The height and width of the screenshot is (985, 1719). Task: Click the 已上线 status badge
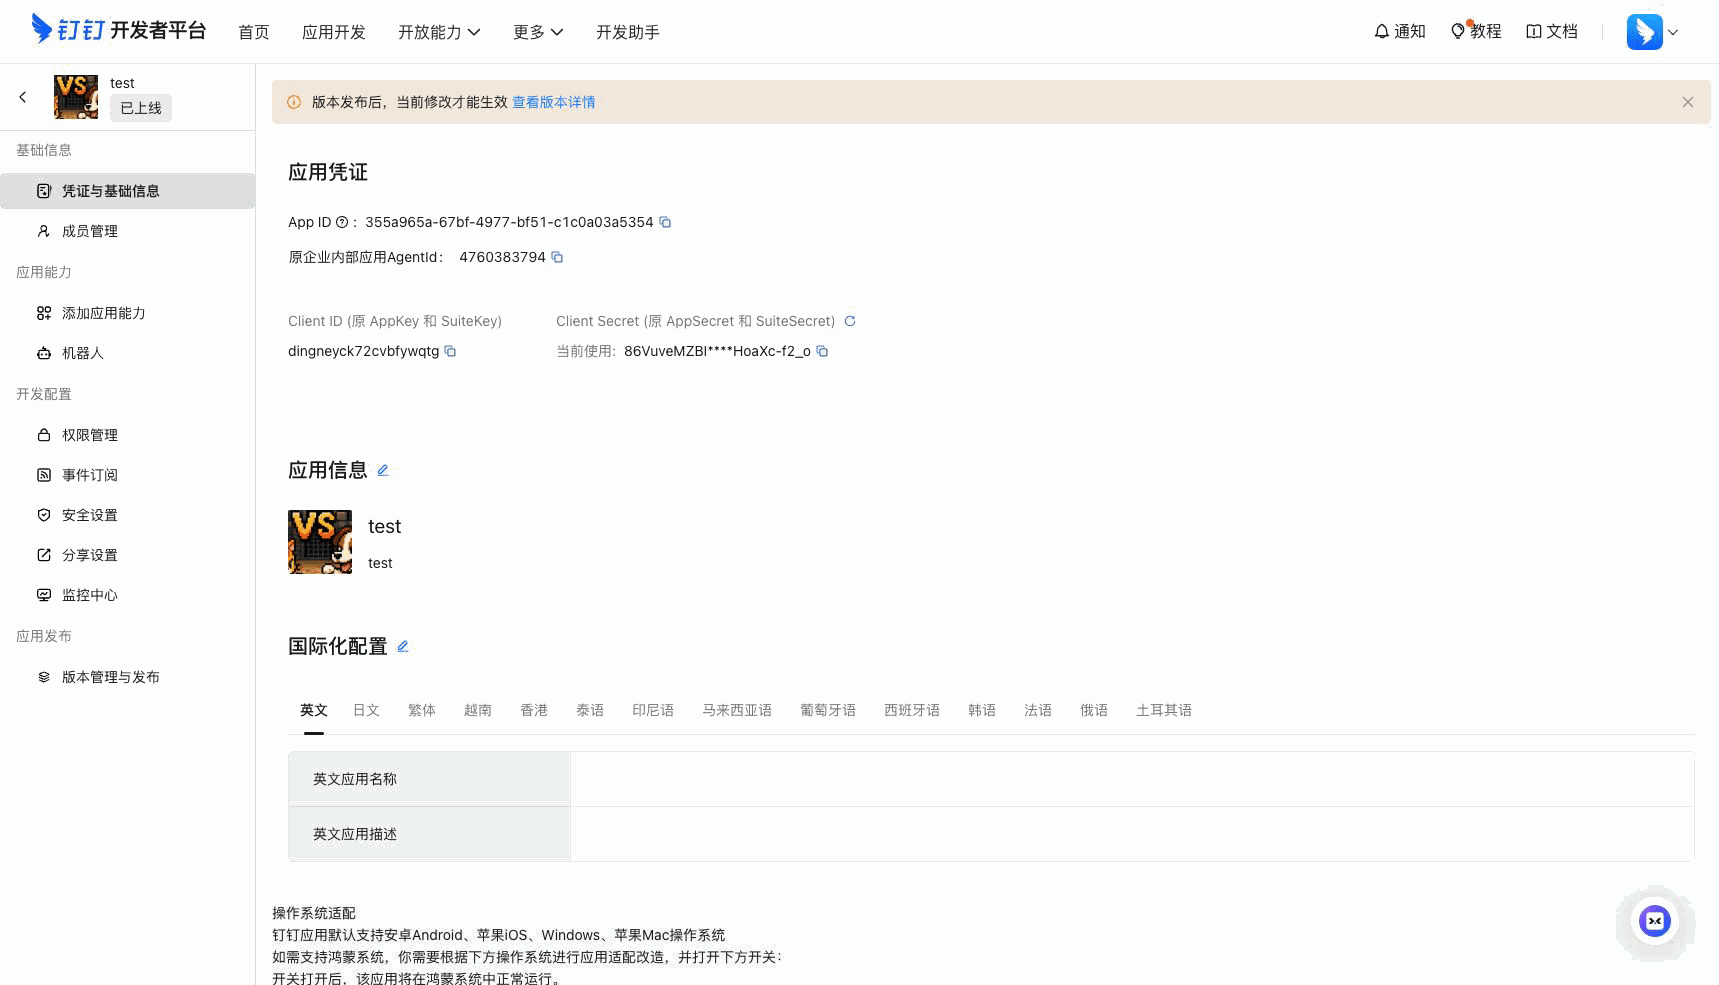(141, 108)
